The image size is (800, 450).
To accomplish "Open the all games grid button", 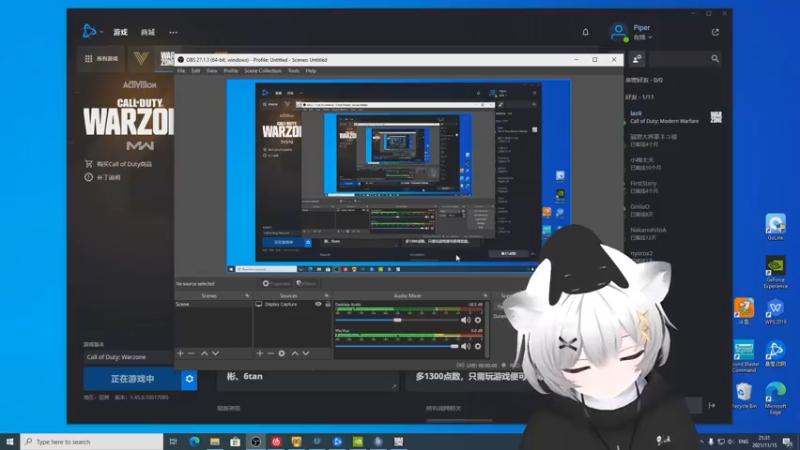I will (x=101, y=59).
